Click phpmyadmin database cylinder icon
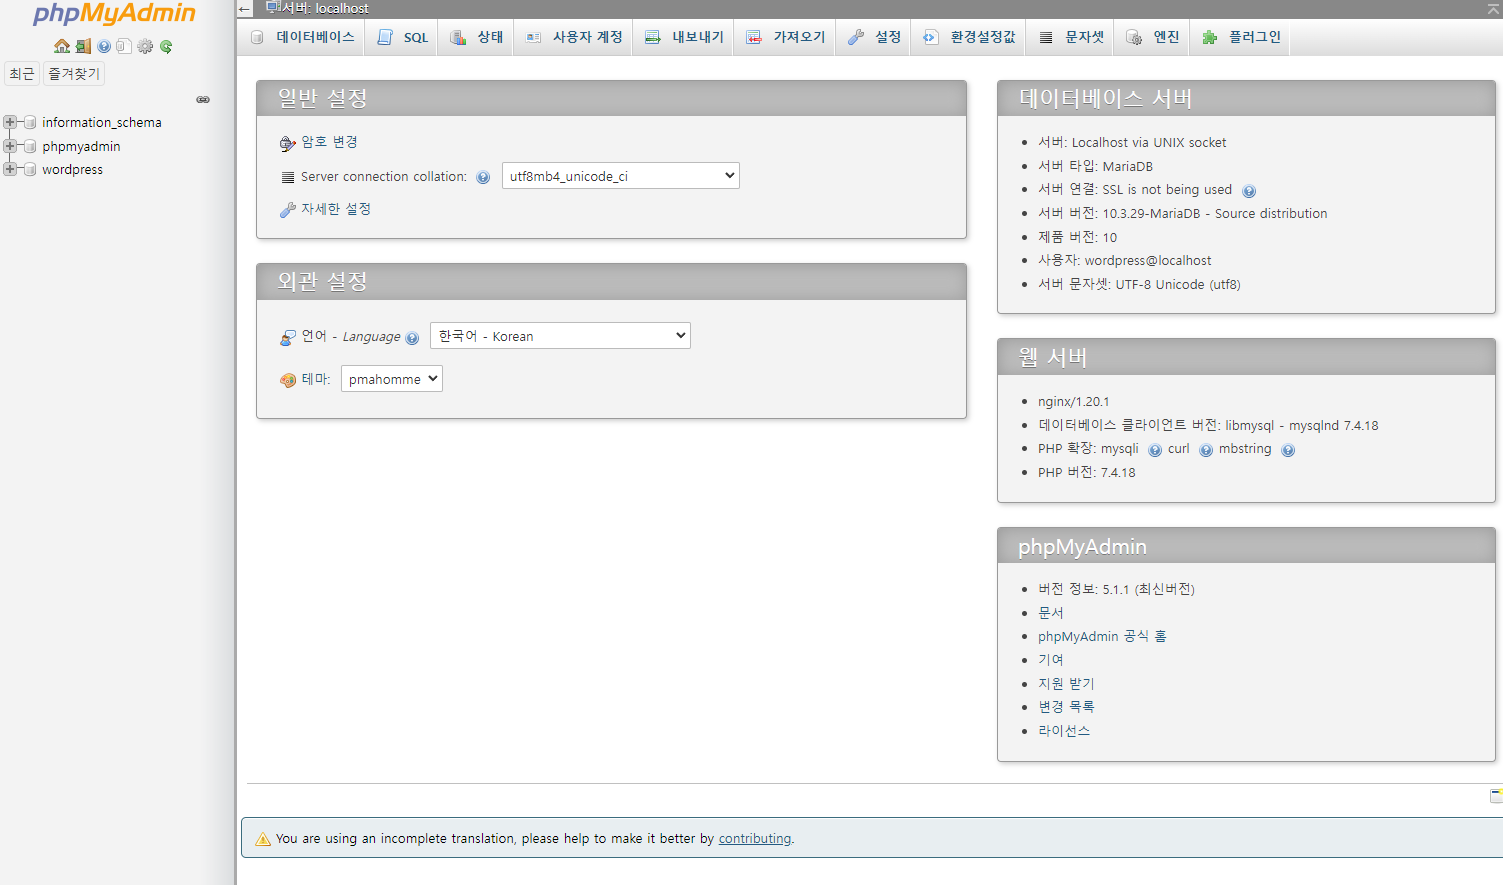Image resolution: width=1503 pixels, height=885 pixels. (x=30, y=146)
